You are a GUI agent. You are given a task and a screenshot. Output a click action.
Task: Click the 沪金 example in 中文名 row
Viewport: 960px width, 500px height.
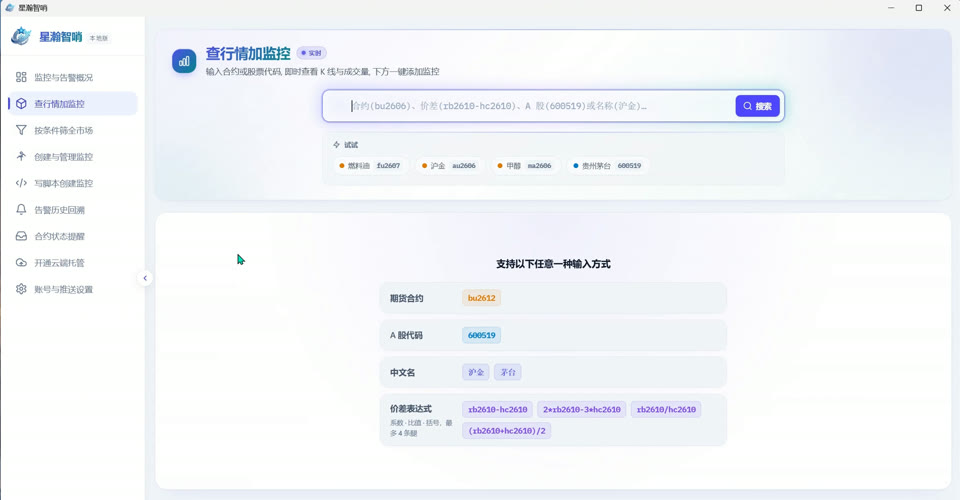(476, 372)
